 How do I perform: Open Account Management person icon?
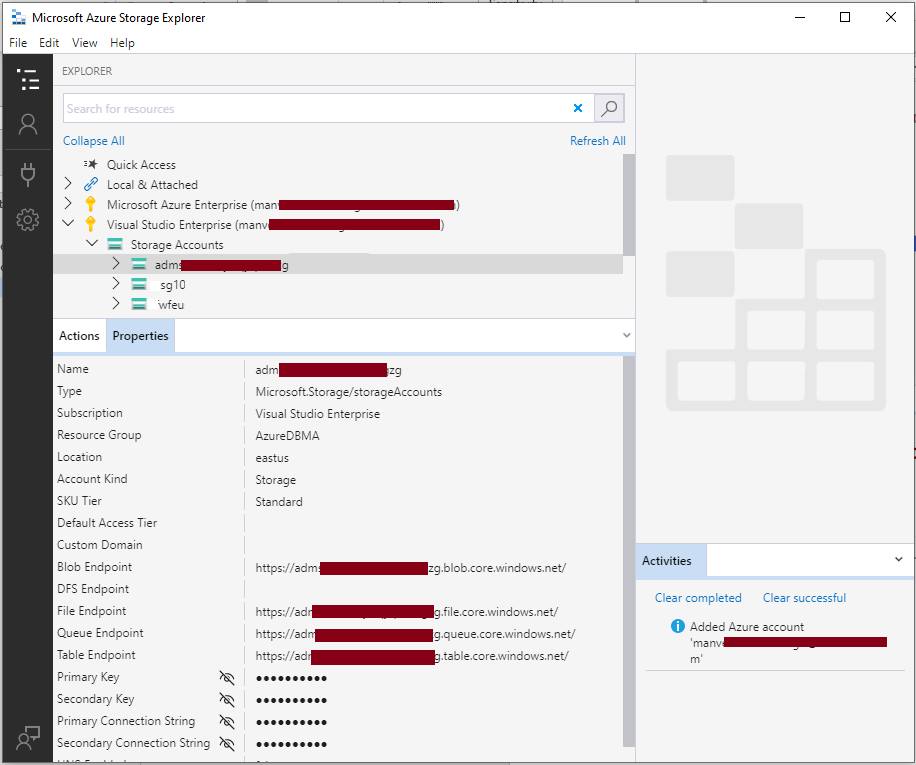(27, 124)
